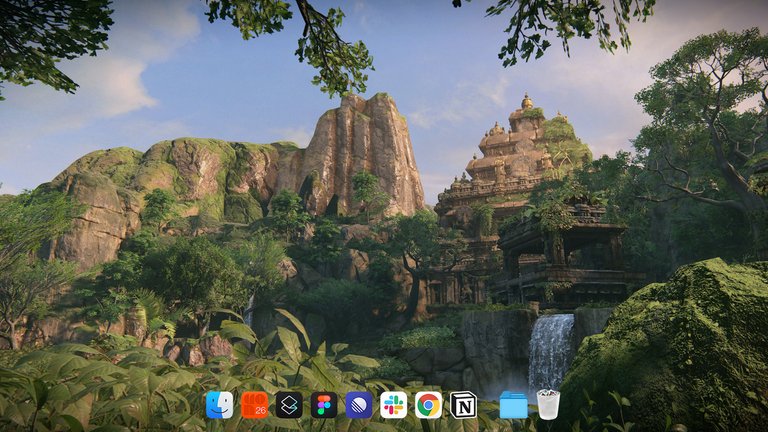This screenshot has width=768, height=432.
Task: Open Finder from the dock
Action: pyautogui.click(x=219, y=405)
